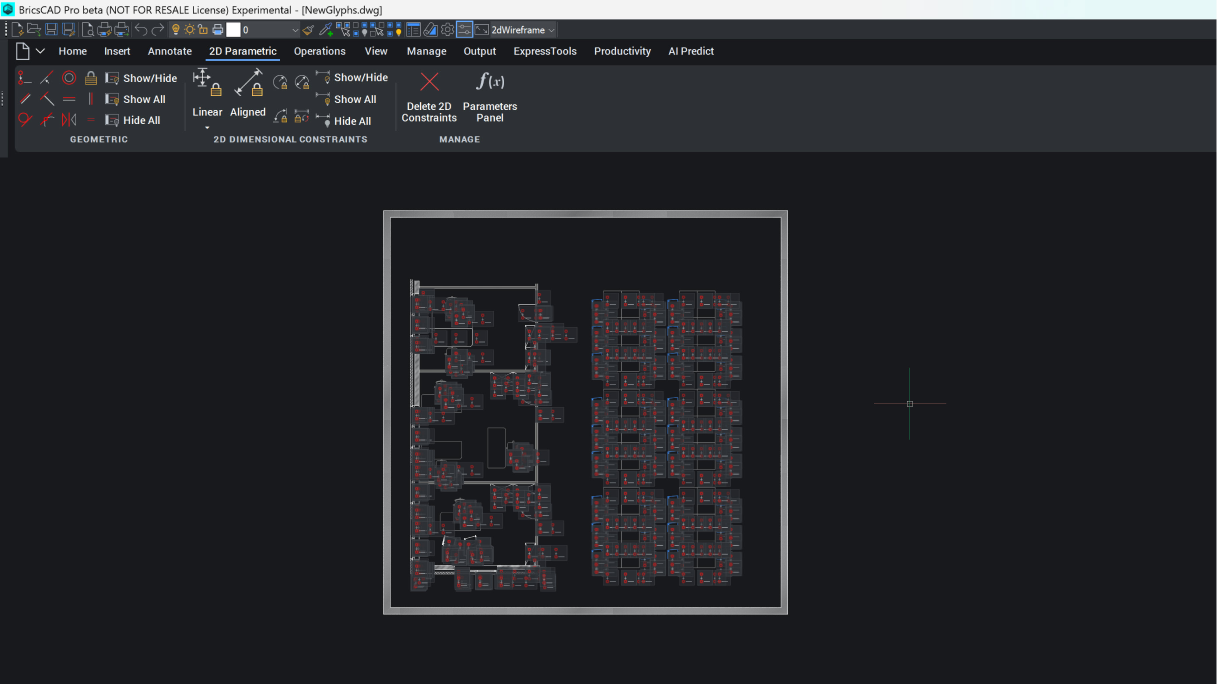Click the Save As icon
The image size is (1217, 684).
point(67,30)
